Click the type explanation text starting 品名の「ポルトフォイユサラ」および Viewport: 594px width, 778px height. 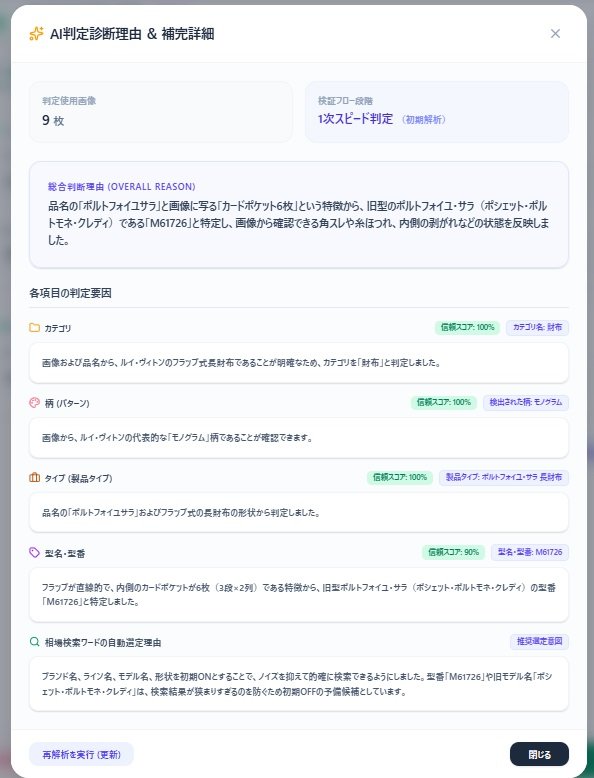point(181,513)
